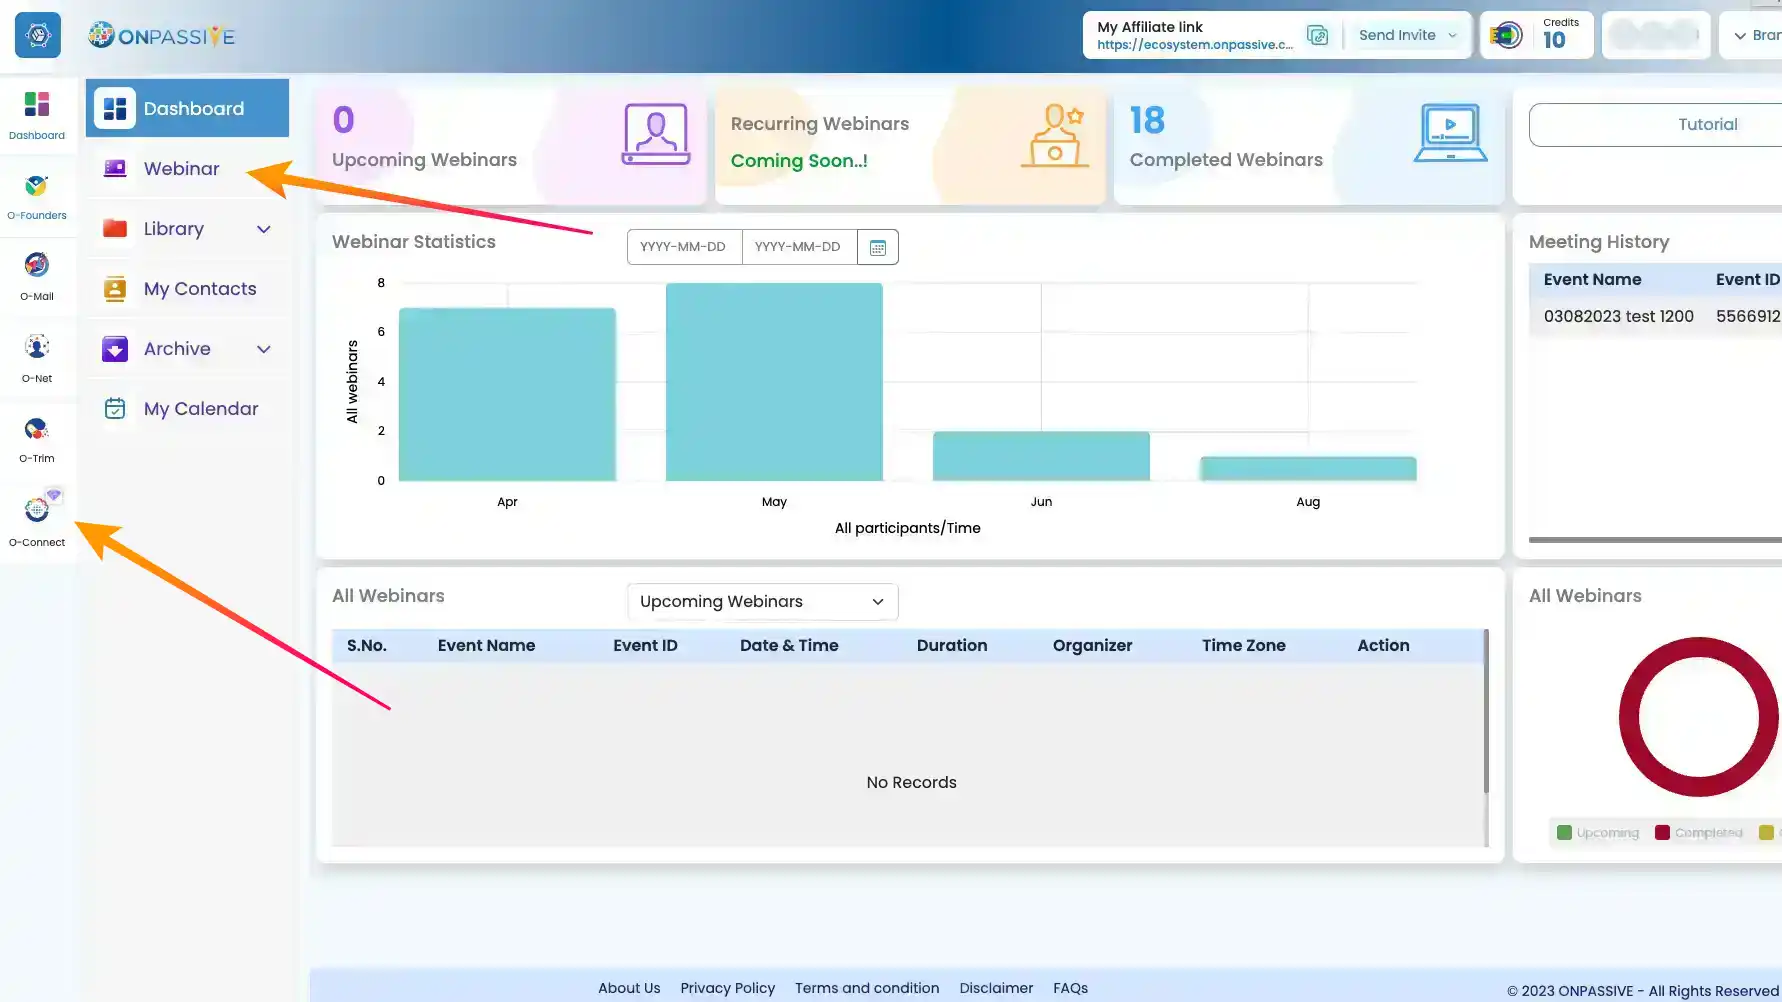1782x1002 pixels.
Task: Click the copy affiliate link icon
Action: click(x=1318, y=36)
